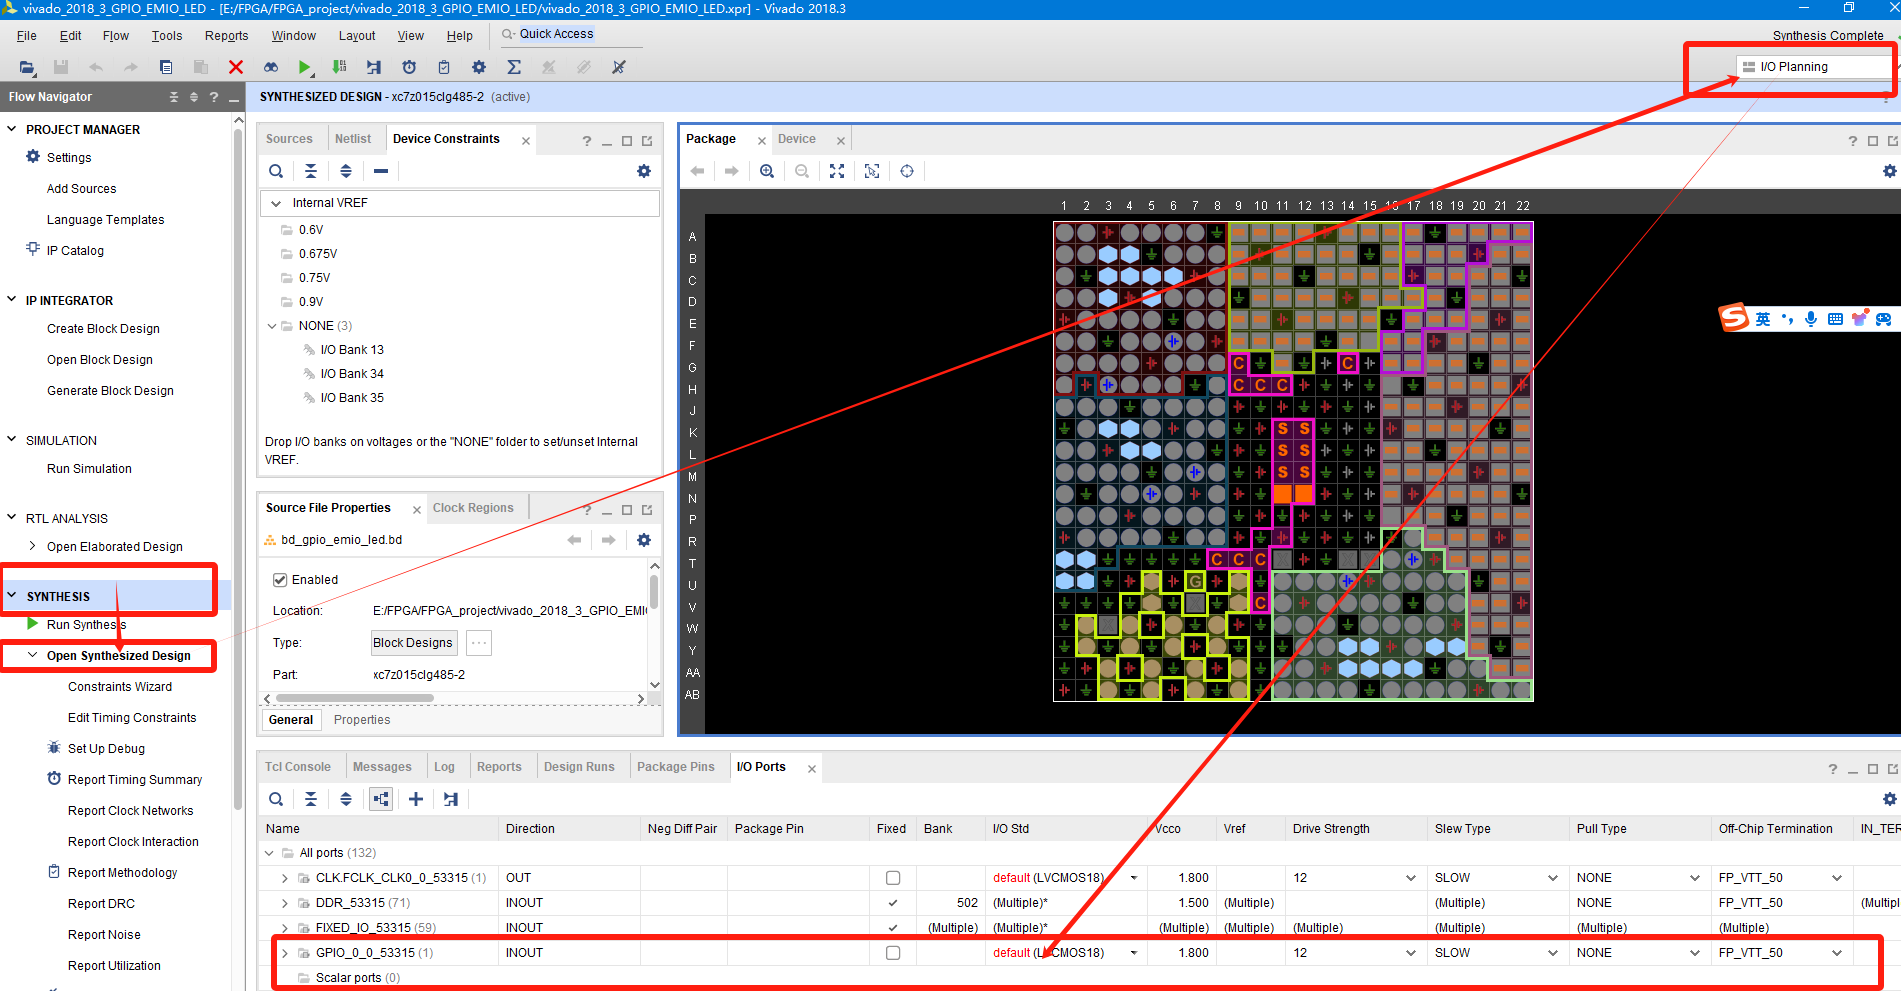
Task: Open settings gear in main toolbar
Action: point(479,67)
